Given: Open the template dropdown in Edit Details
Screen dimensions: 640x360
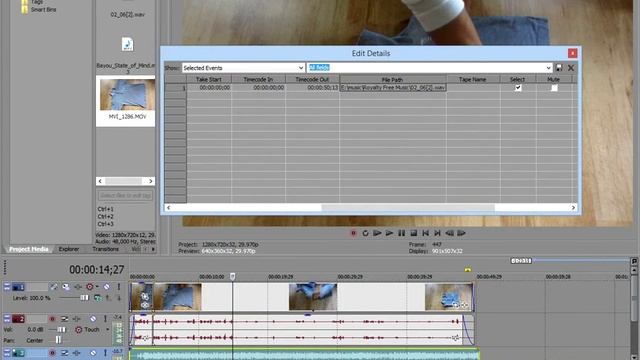Looking at the screenshot, I should (x=548, y=68).
